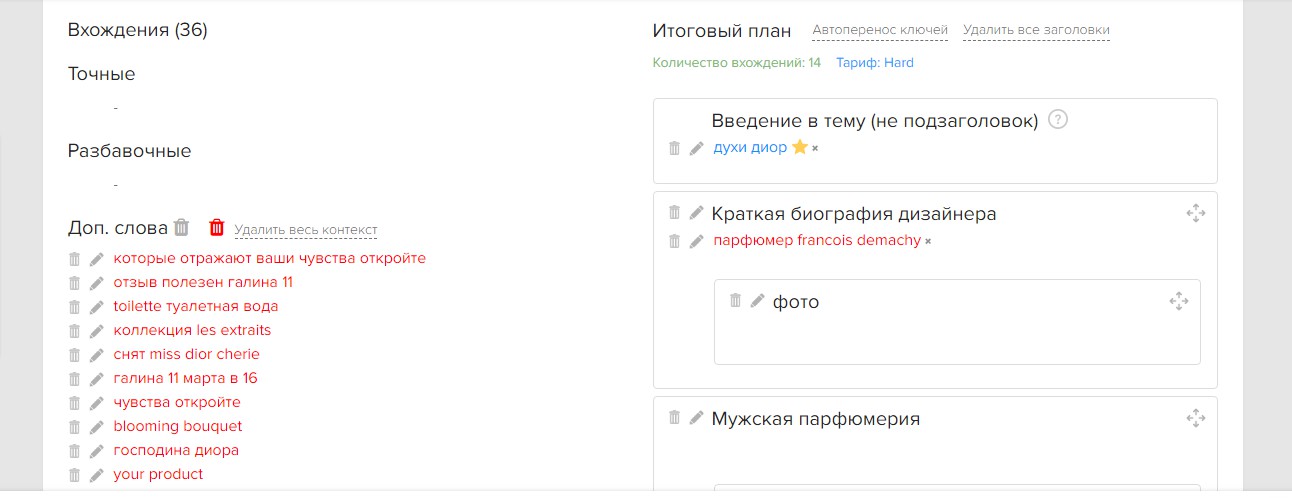Edit the keyword 'toilette туалетная вода'
This screenshot has width=1292, height=498.
coord(97,307)
